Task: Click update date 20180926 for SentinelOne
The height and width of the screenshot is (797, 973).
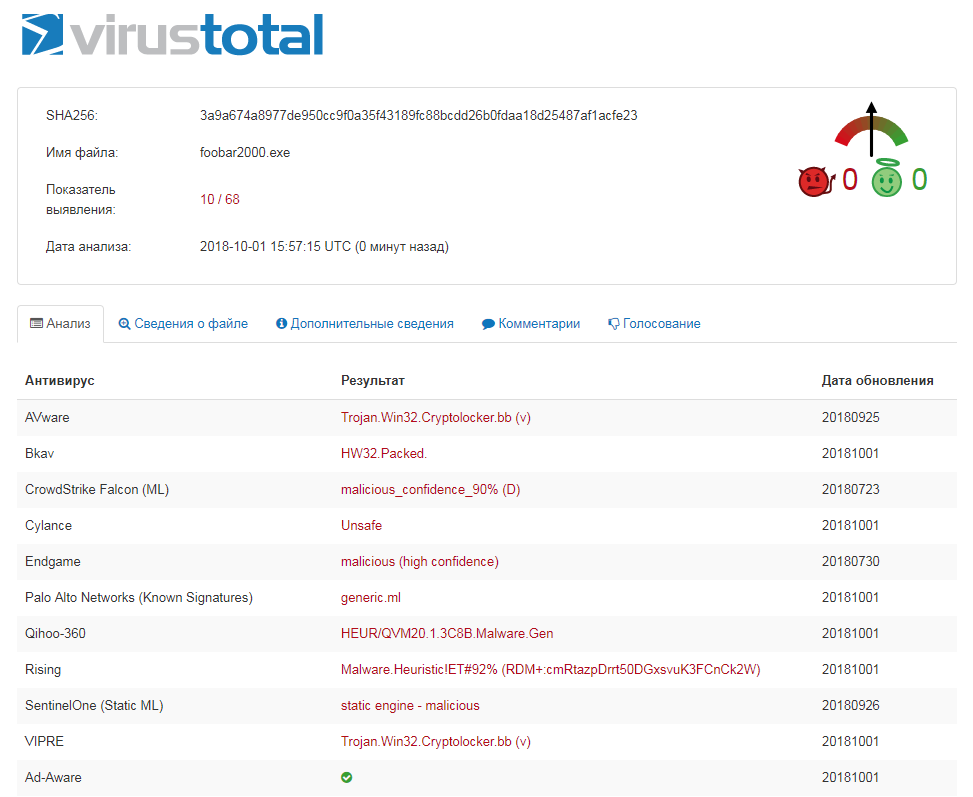Action: point(851,705)
